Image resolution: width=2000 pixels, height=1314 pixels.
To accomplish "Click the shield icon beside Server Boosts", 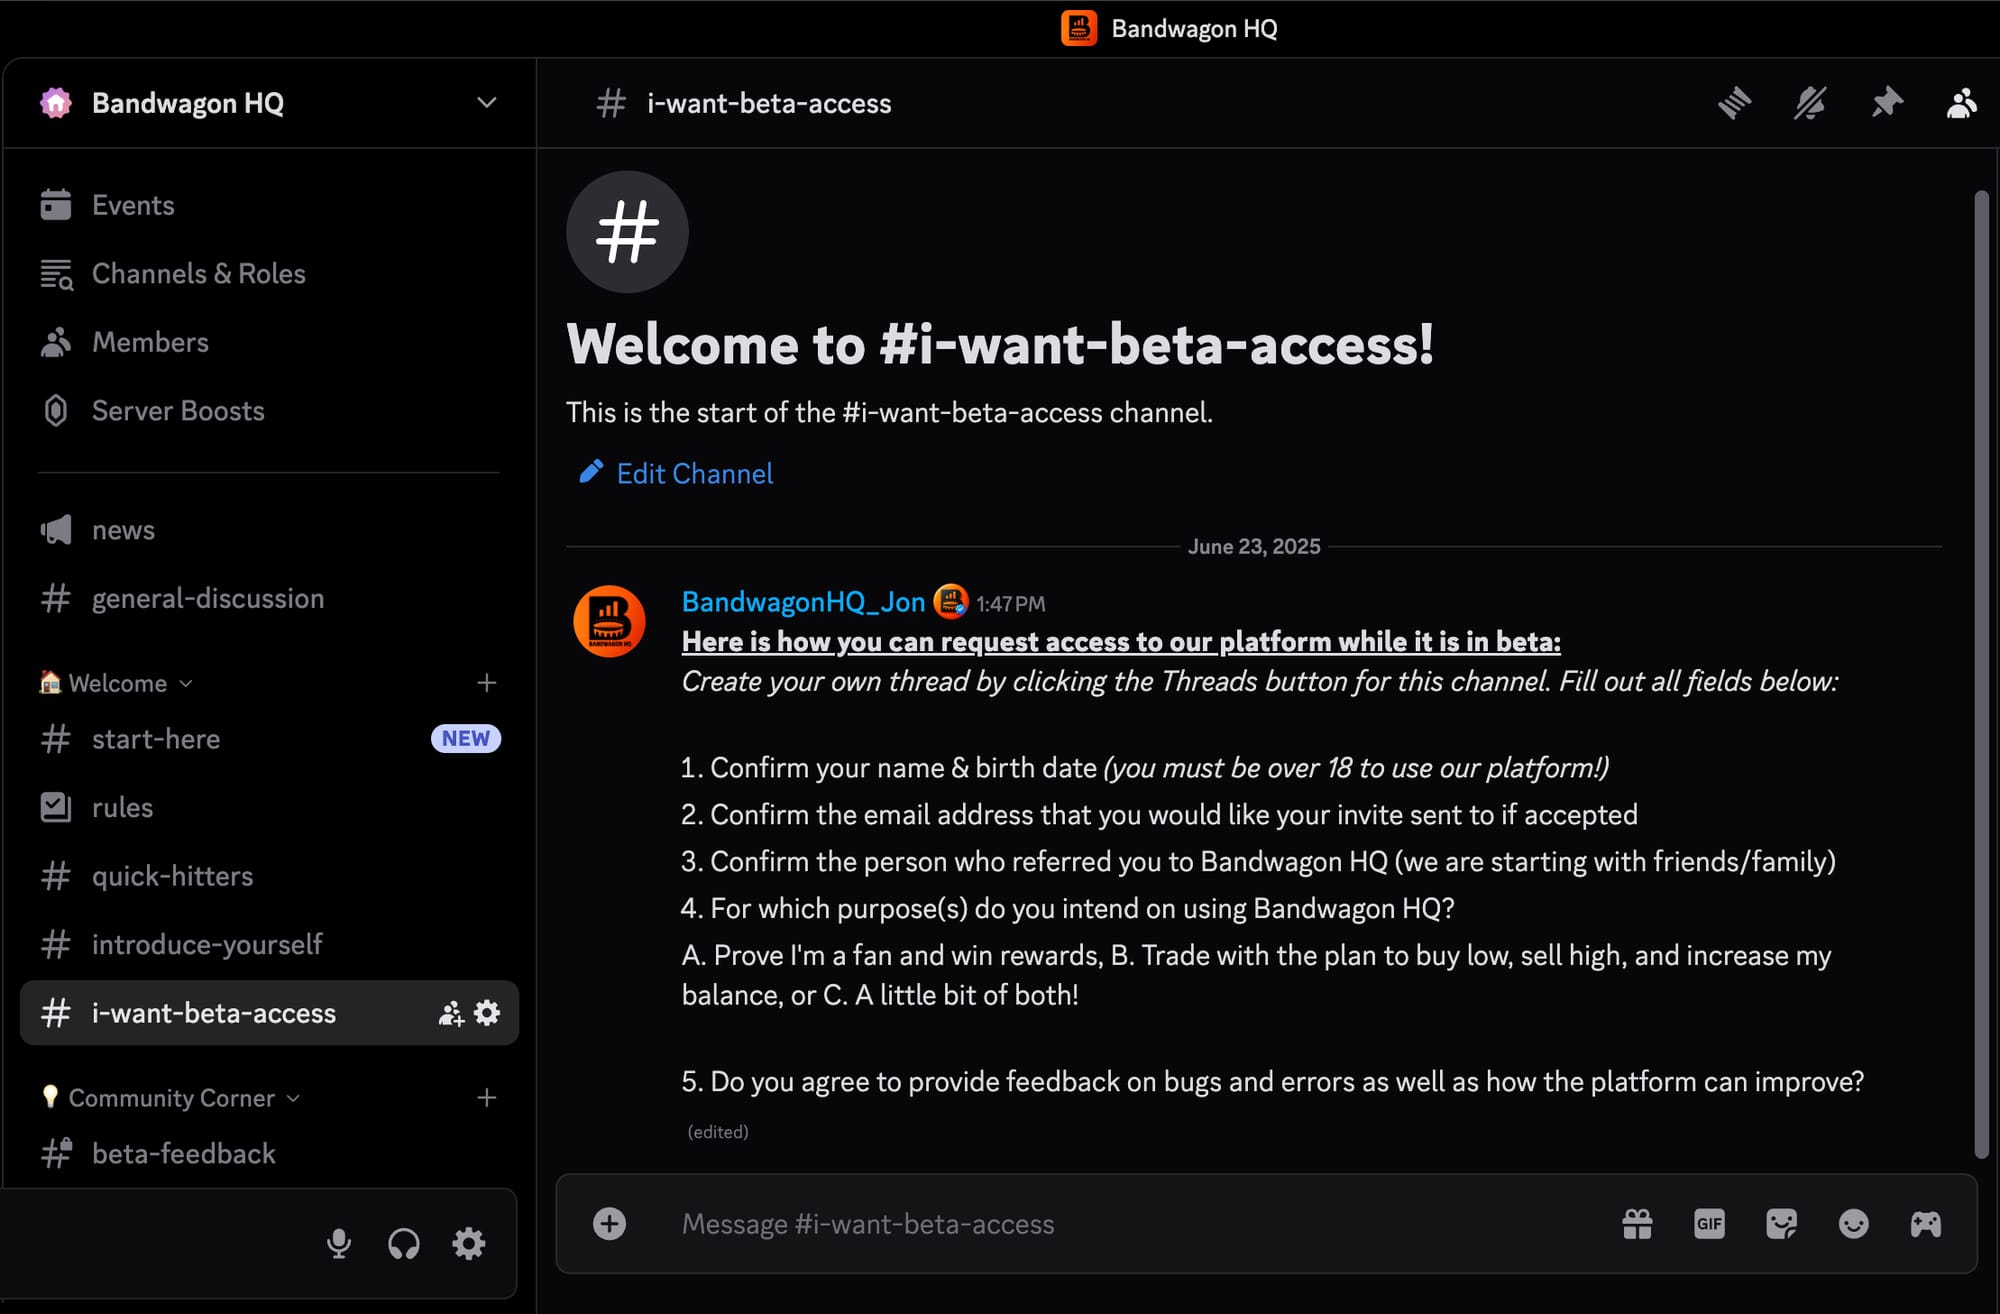I will click(x=56, y=411).
